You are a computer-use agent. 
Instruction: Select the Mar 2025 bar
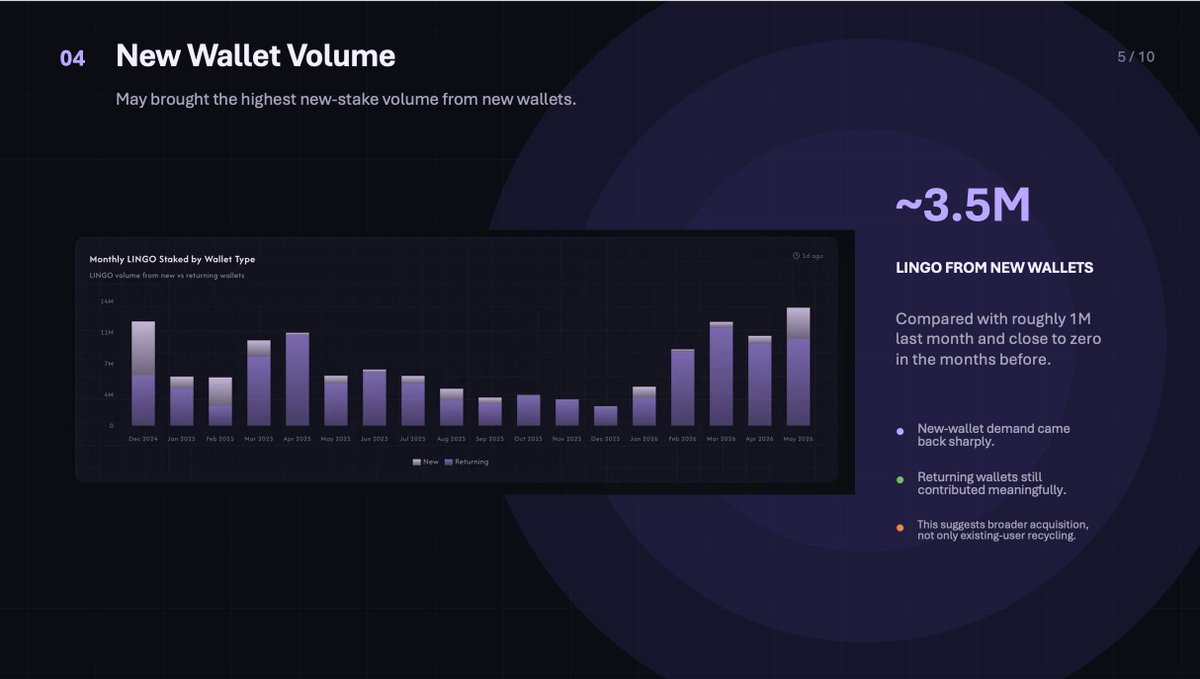click(x=259, y=383)
